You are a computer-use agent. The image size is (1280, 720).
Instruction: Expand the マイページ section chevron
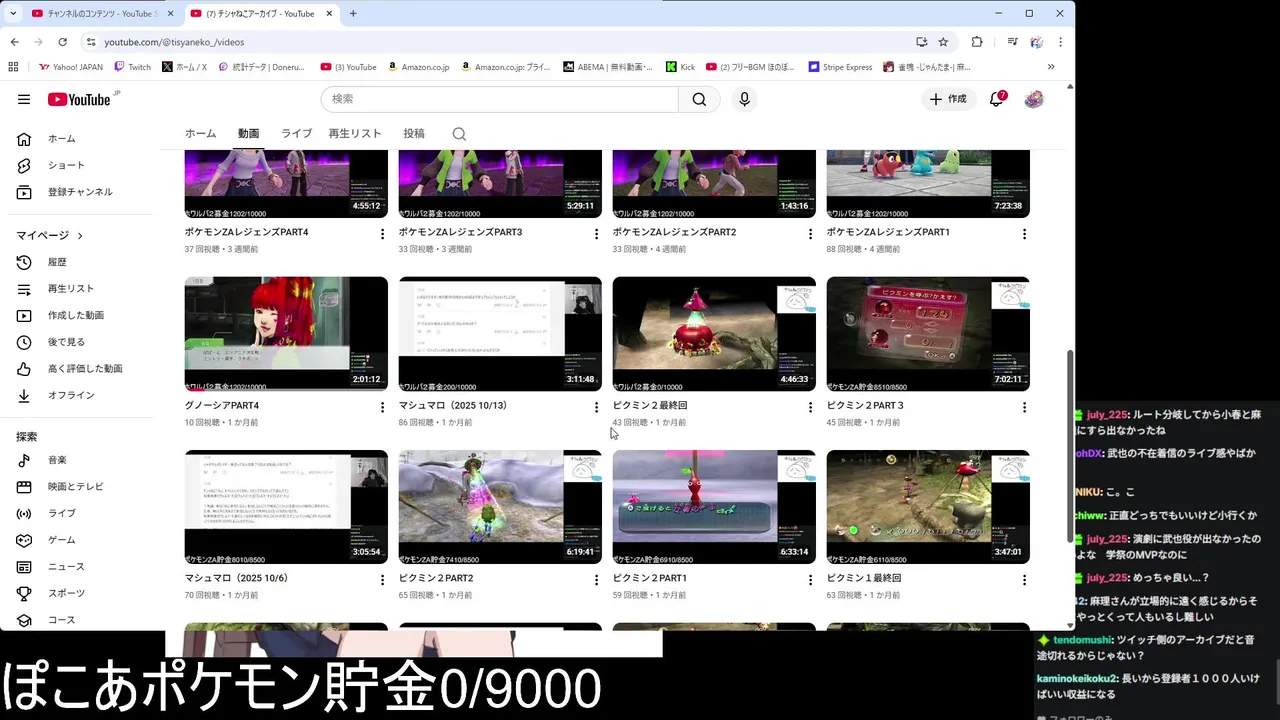[x=80, y=235]
